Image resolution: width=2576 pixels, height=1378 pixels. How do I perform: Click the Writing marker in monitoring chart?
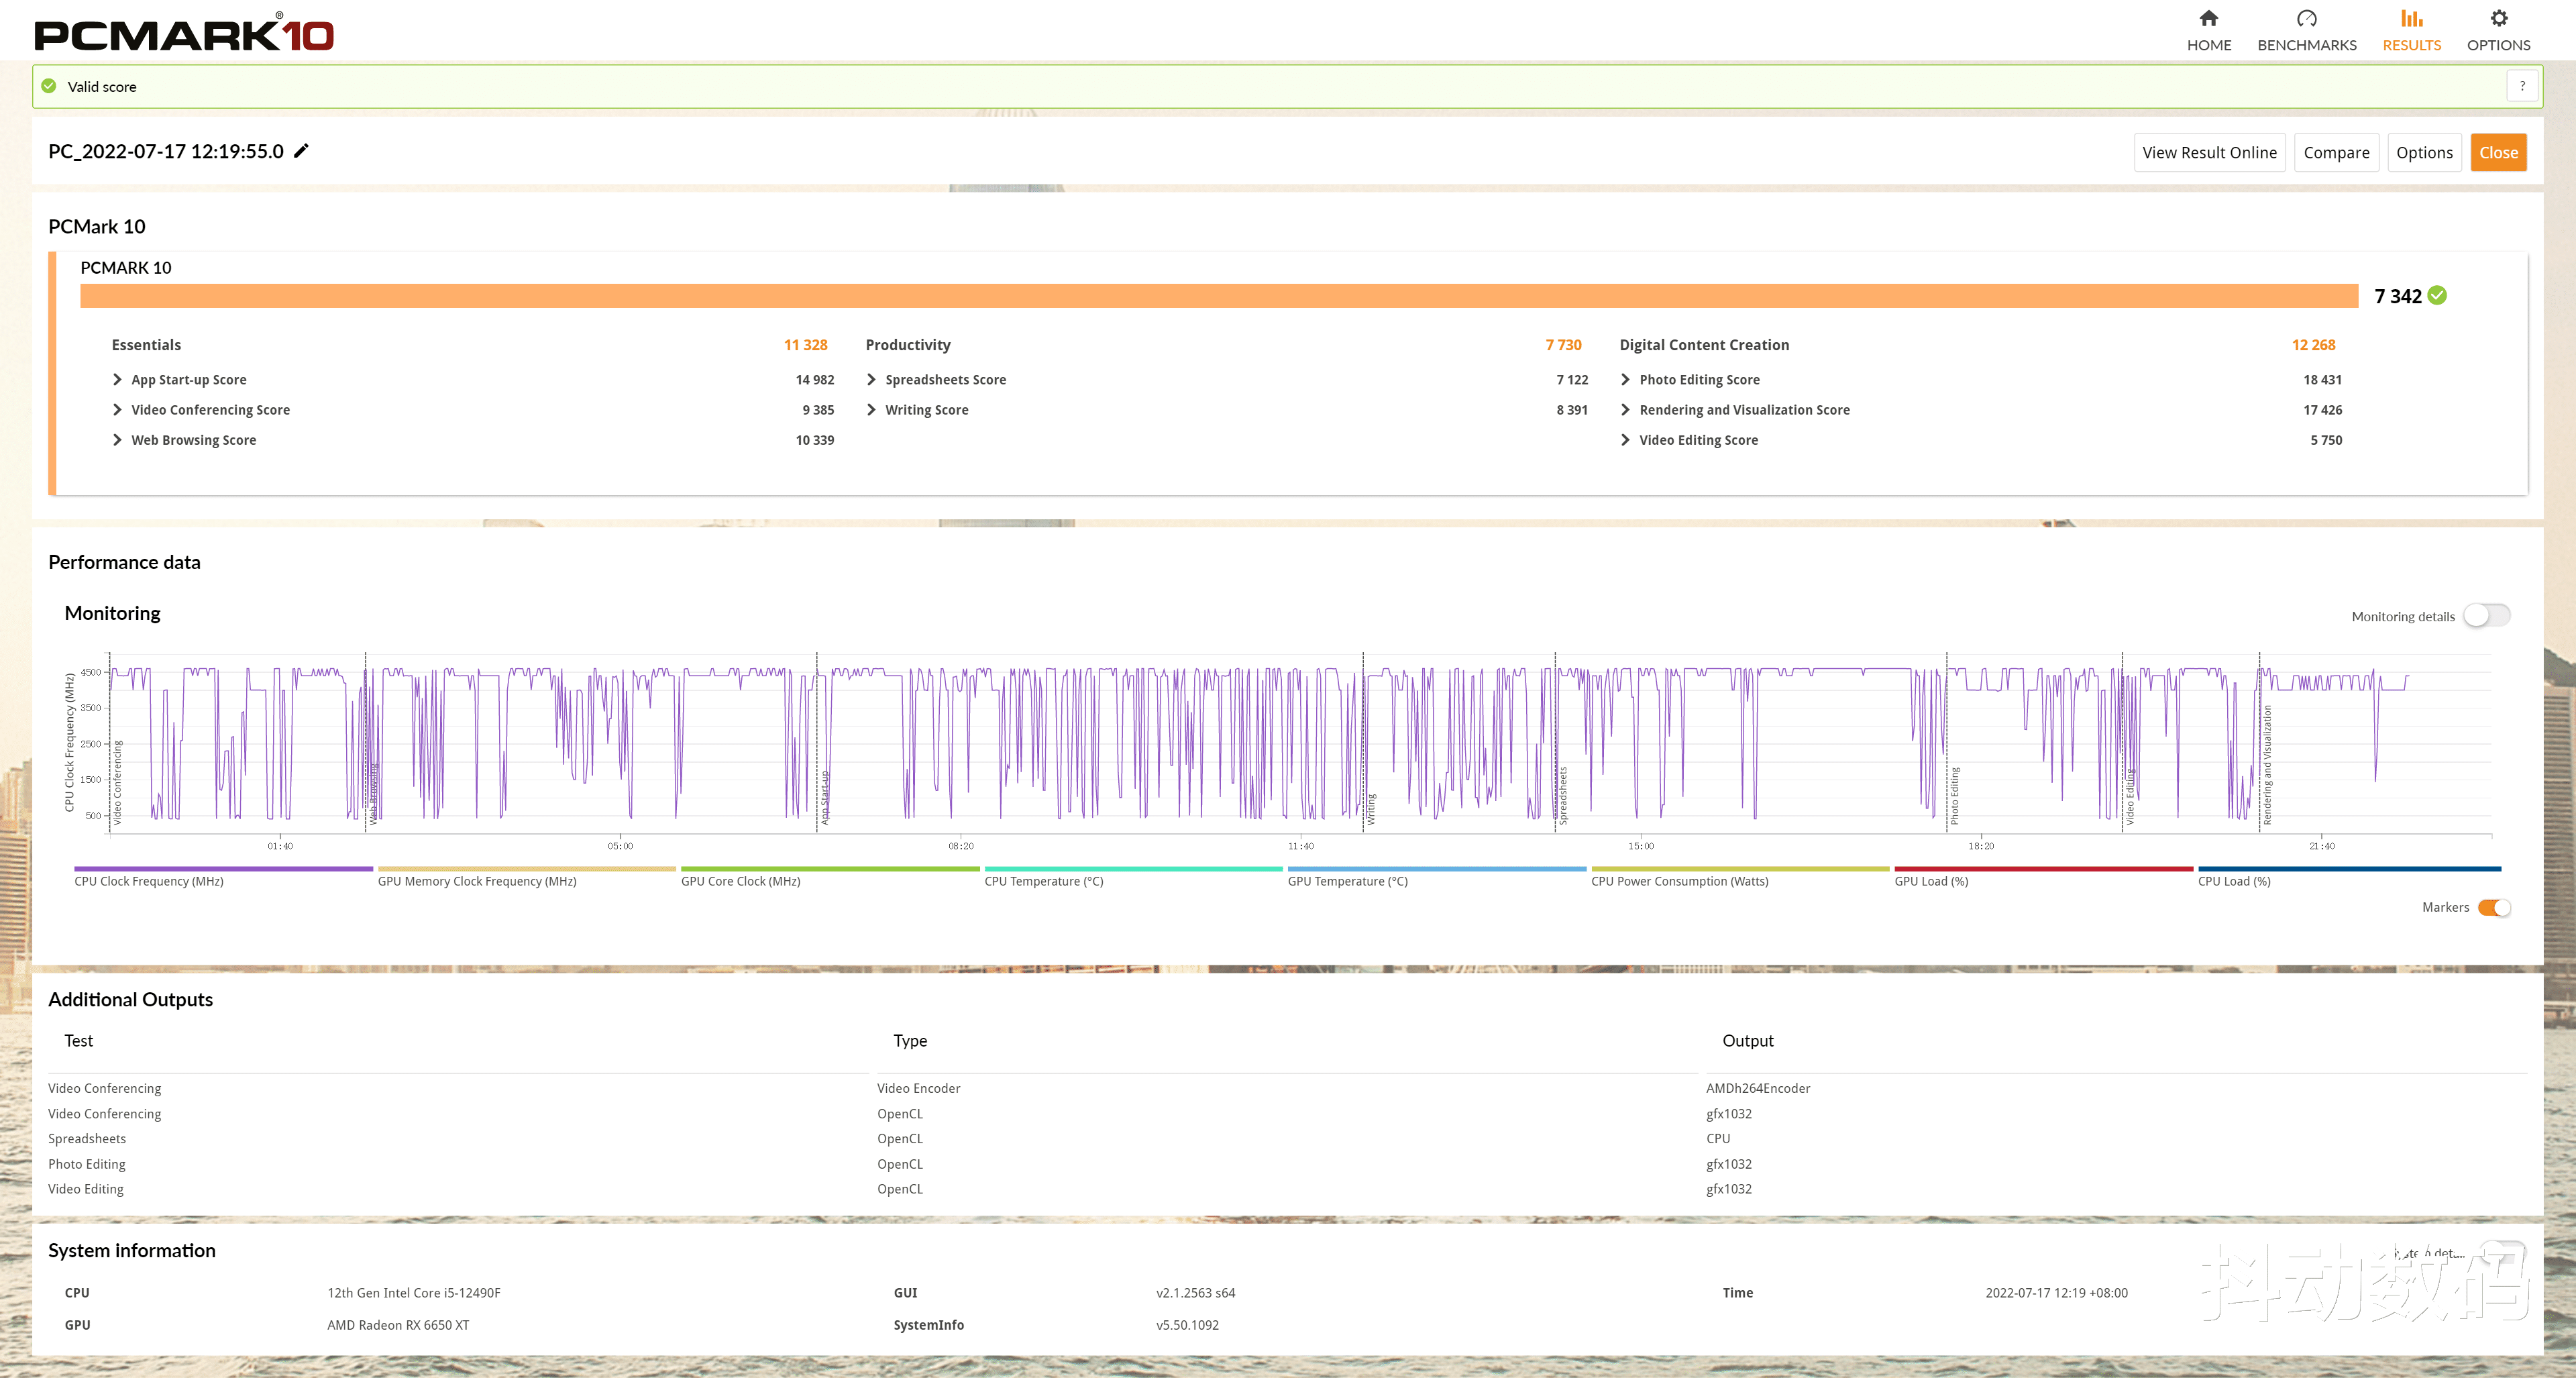(x=1371, y=808)
